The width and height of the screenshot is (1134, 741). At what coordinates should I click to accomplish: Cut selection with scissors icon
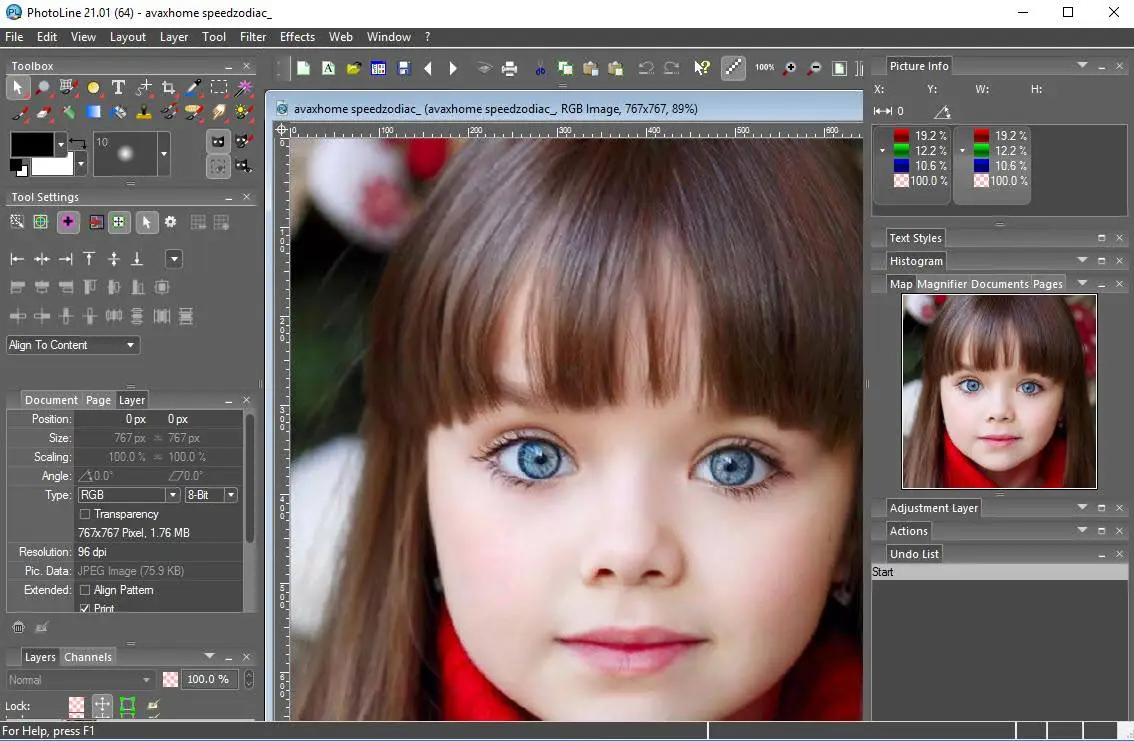point(540,69)
